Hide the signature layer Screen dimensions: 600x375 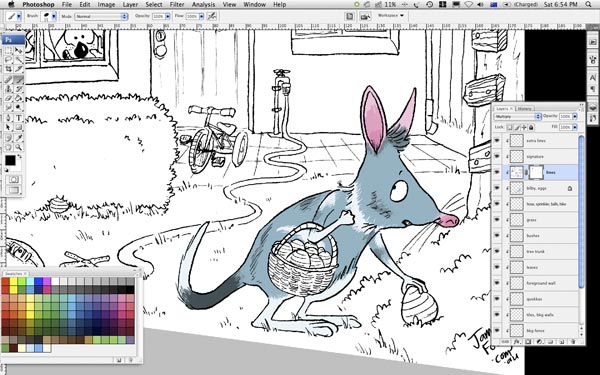(x=497, y=156)
